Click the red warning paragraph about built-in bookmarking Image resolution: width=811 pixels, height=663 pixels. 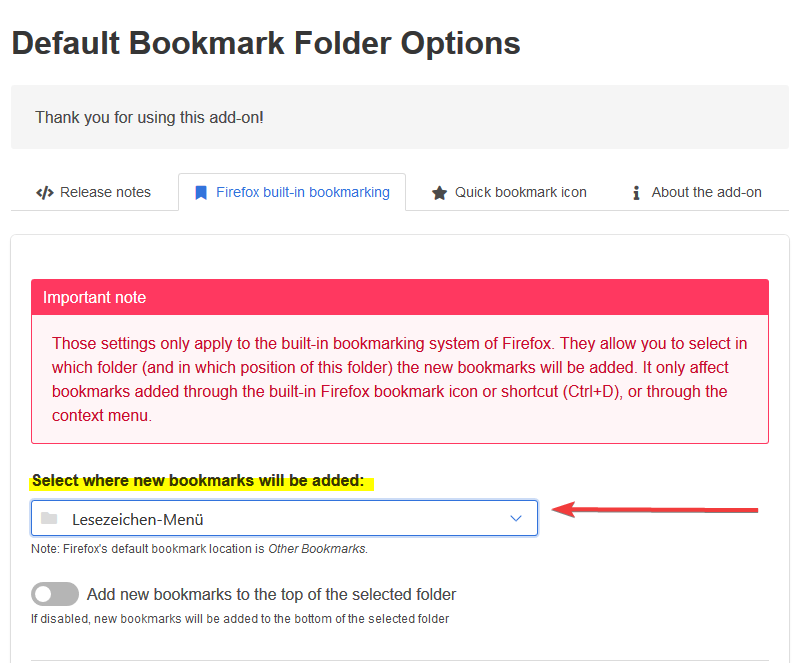[x=399, y=379]
